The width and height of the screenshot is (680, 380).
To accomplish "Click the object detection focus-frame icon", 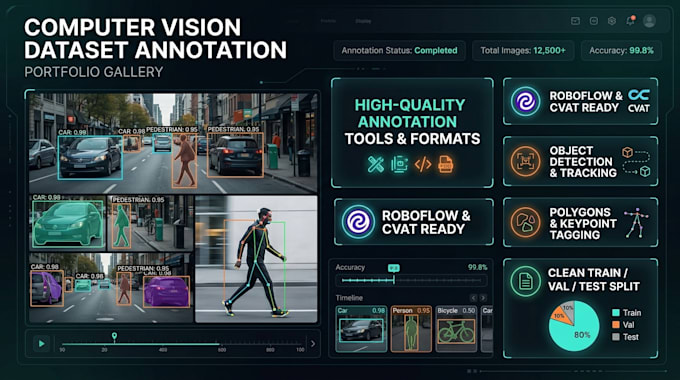I will pos(525,161).
